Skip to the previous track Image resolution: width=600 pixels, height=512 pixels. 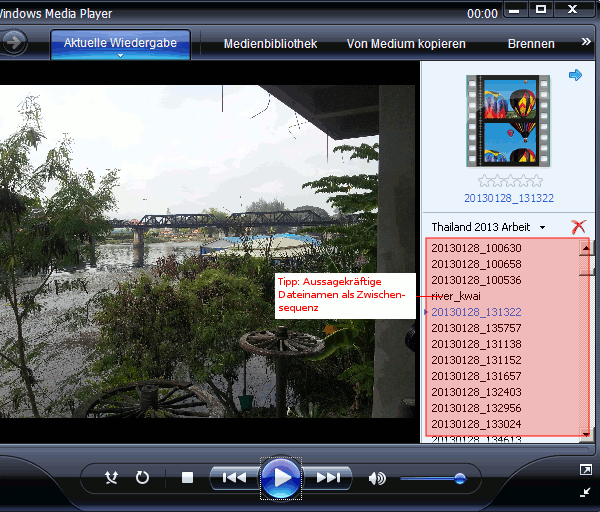pyautogui.click(x=234, y=478)
